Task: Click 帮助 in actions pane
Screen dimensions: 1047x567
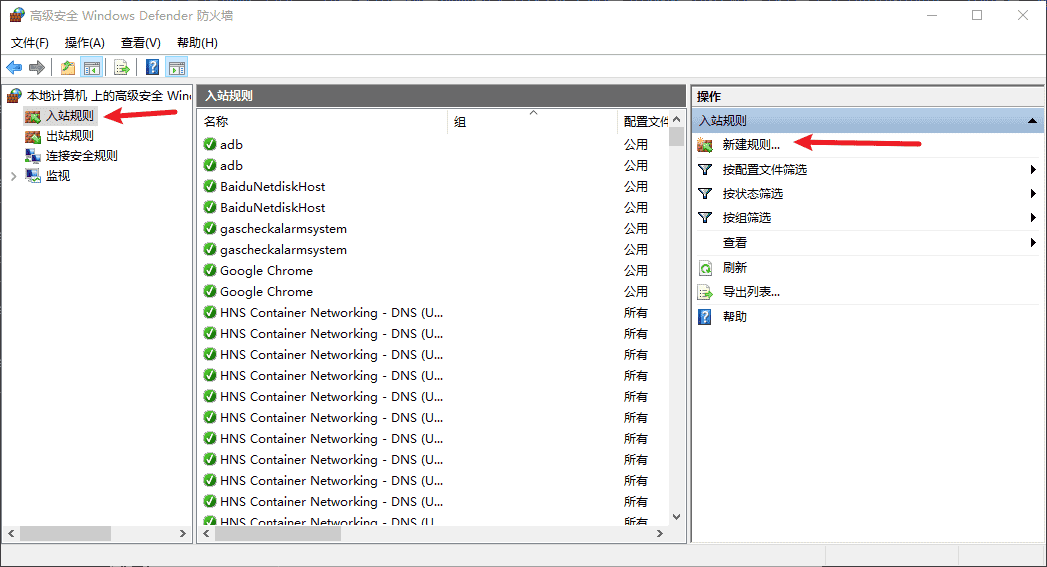Action: (735, 317)
